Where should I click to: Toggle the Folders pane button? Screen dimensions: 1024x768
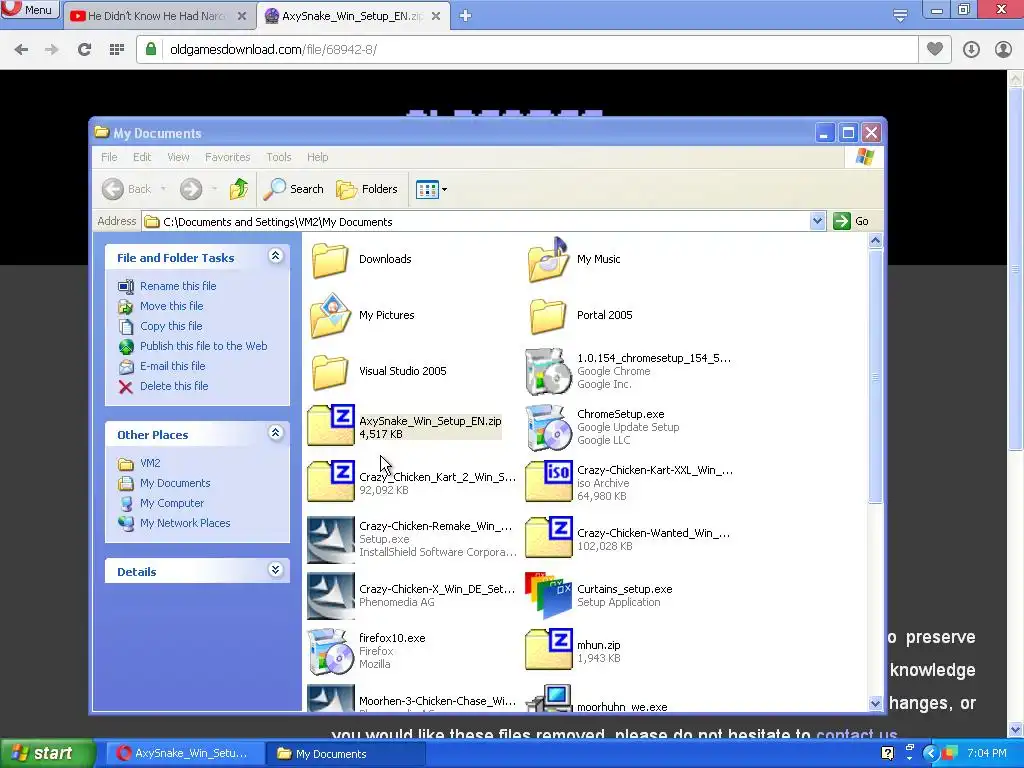[367, 189]
